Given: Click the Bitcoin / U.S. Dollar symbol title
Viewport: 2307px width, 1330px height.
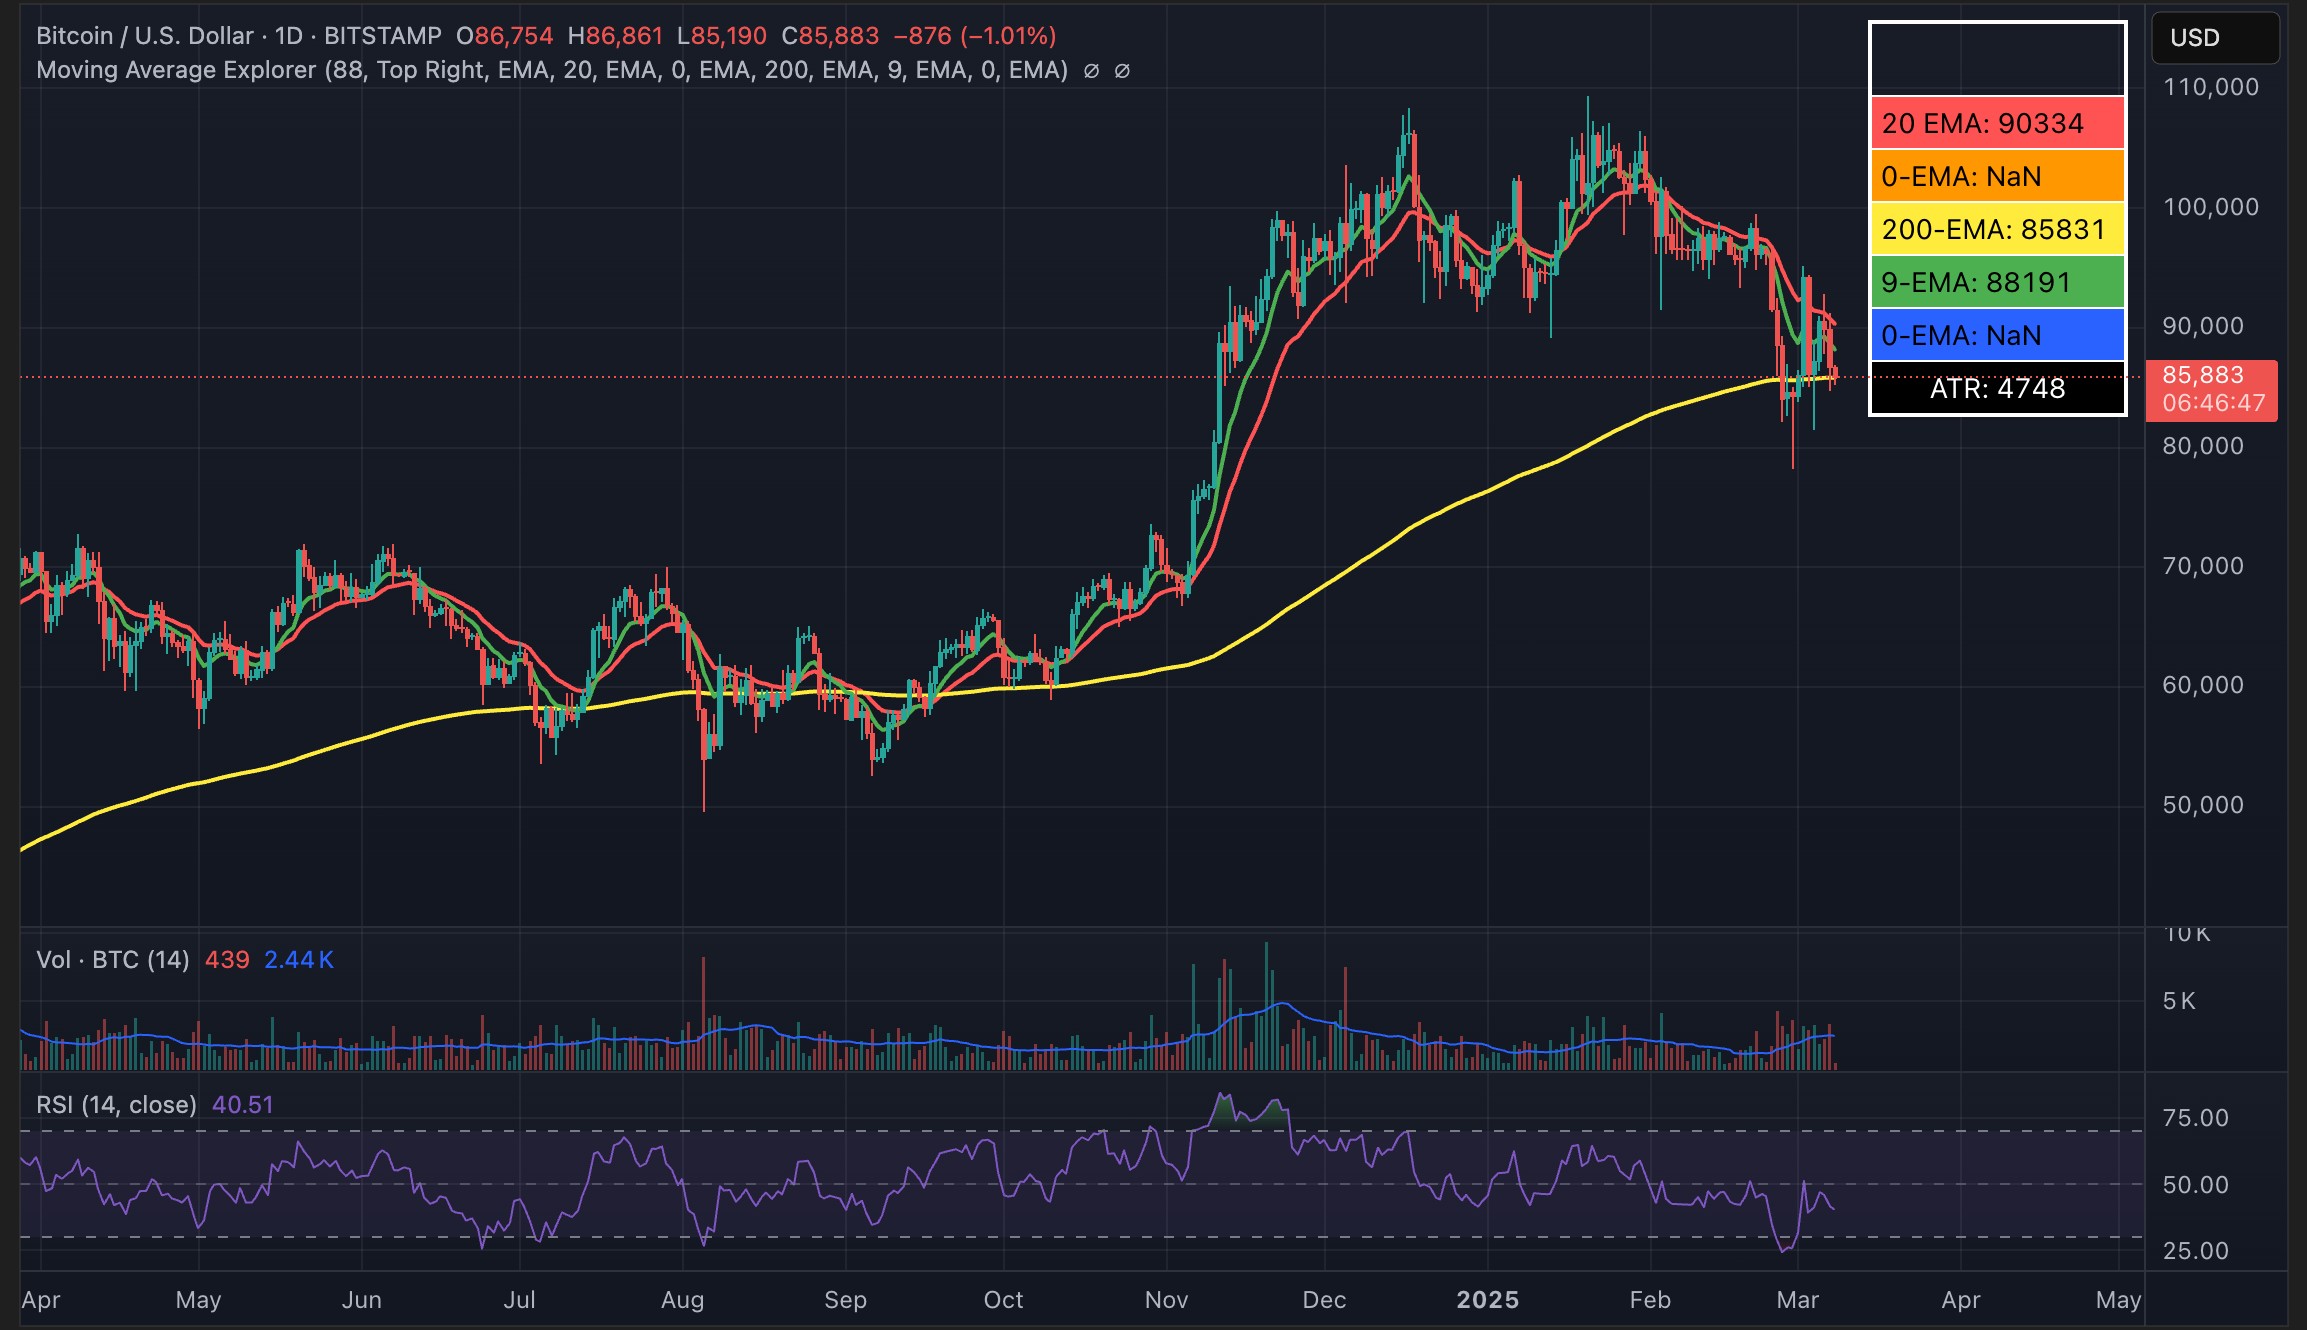Looking at the screenshot, I should [144, 36].
